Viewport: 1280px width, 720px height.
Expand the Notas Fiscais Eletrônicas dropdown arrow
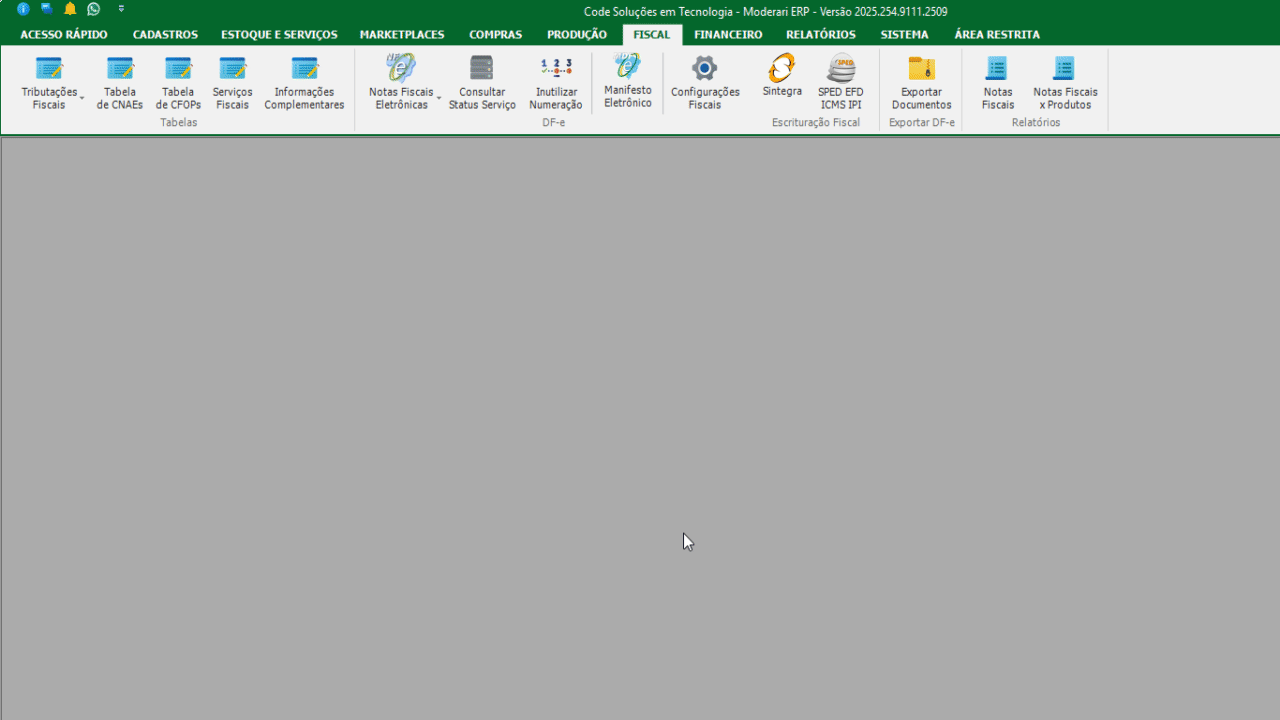pyautogui.click(x=439, y=98)
